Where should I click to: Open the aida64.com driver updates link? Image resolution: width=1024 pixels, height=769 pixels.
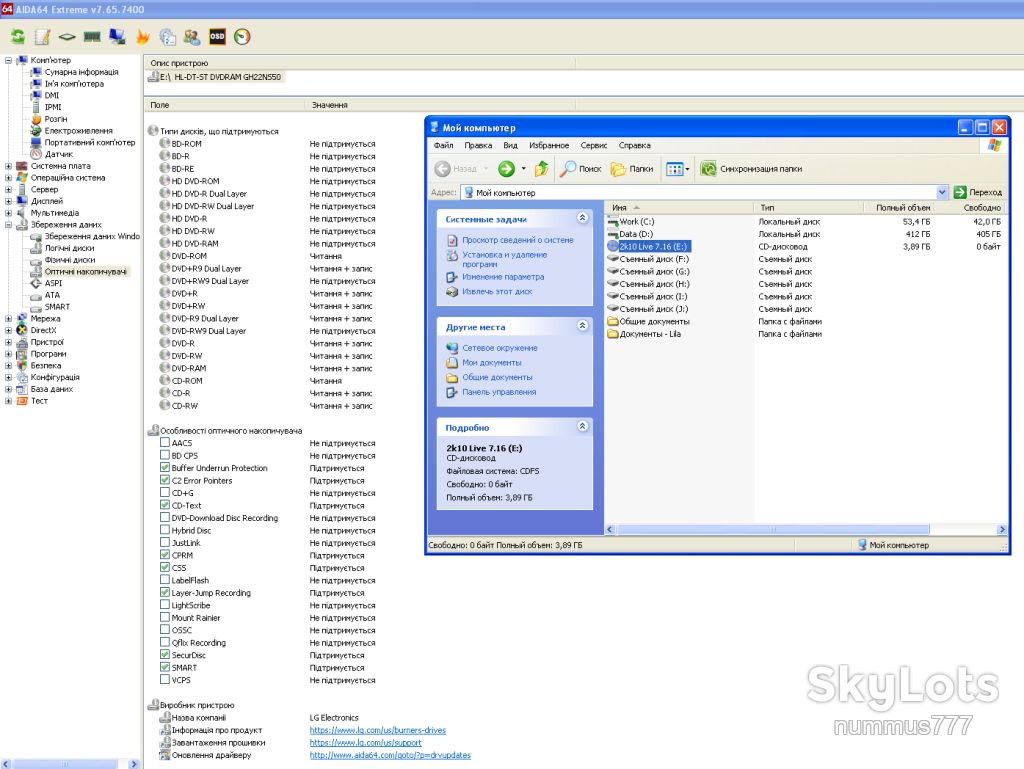tap(390, 755)
